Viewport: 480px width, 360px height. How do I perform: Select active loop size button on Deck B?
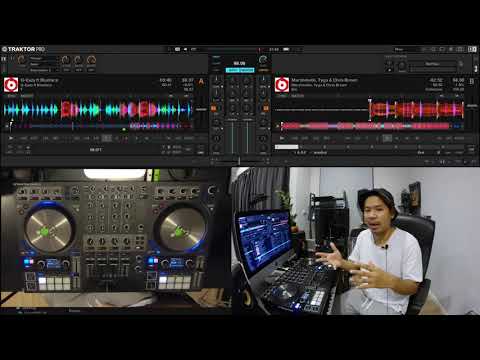(387, 138)
